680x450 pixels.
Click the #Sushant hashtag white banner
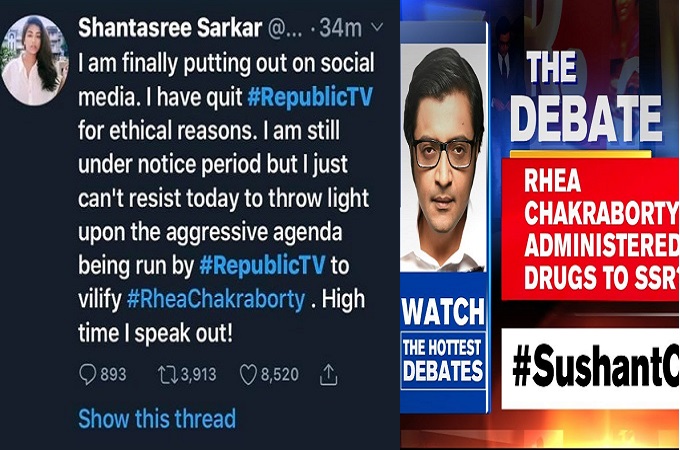tap(591, 368)
